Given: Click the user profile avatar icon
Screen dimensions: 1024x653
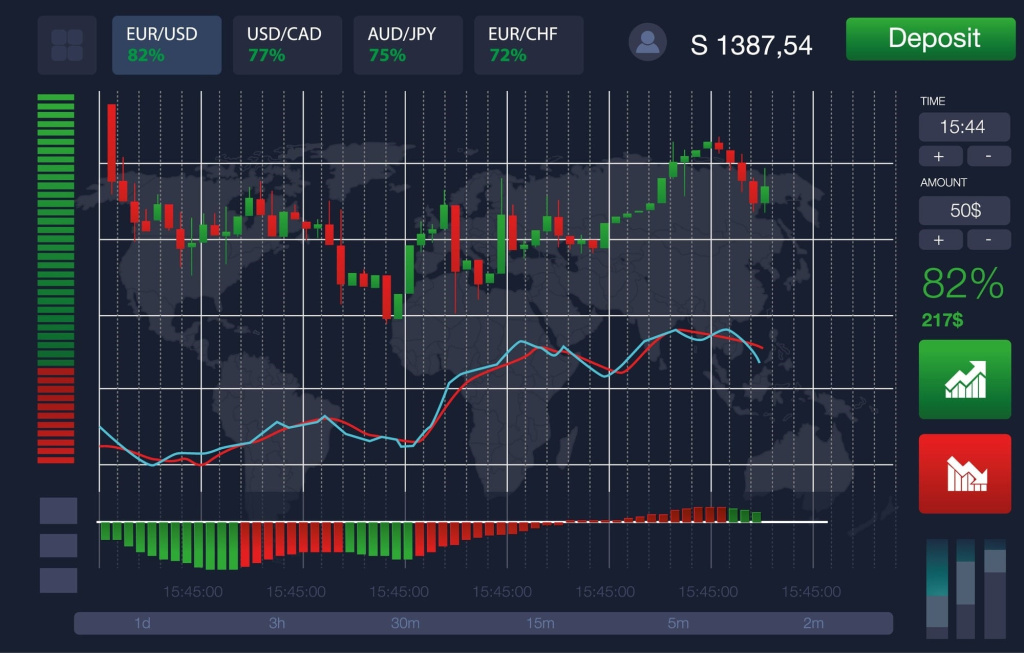Looking at the screenshot, I should pyautogui.click(x=647, y=42).
